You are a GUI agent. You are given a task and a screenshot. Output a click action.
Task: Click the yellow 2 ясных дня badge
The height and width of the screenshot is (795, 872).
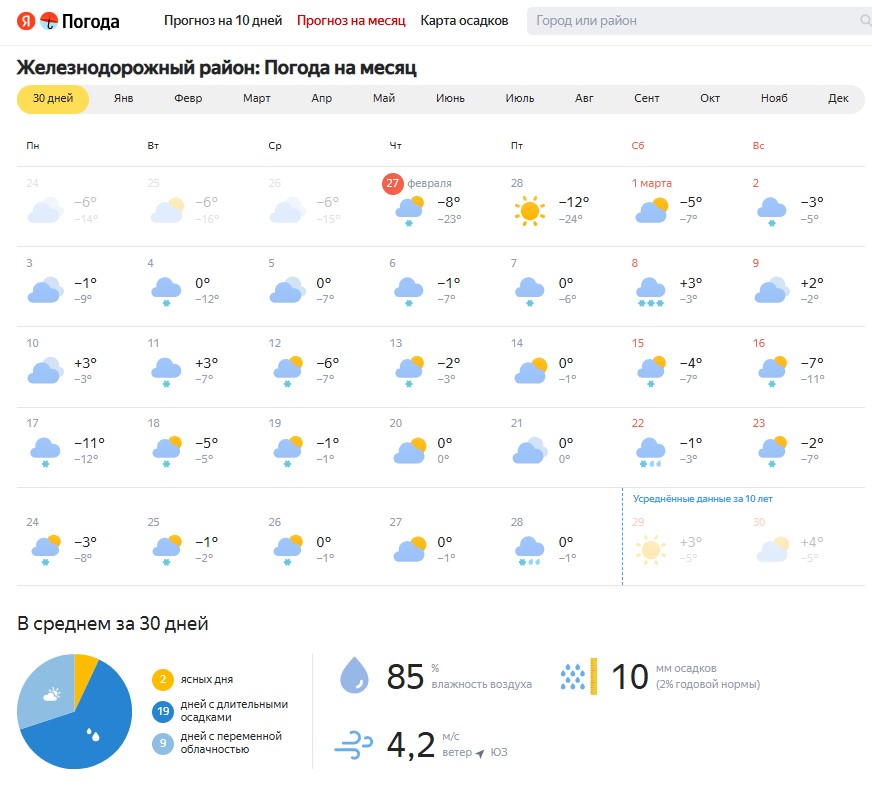click(163, 679)
